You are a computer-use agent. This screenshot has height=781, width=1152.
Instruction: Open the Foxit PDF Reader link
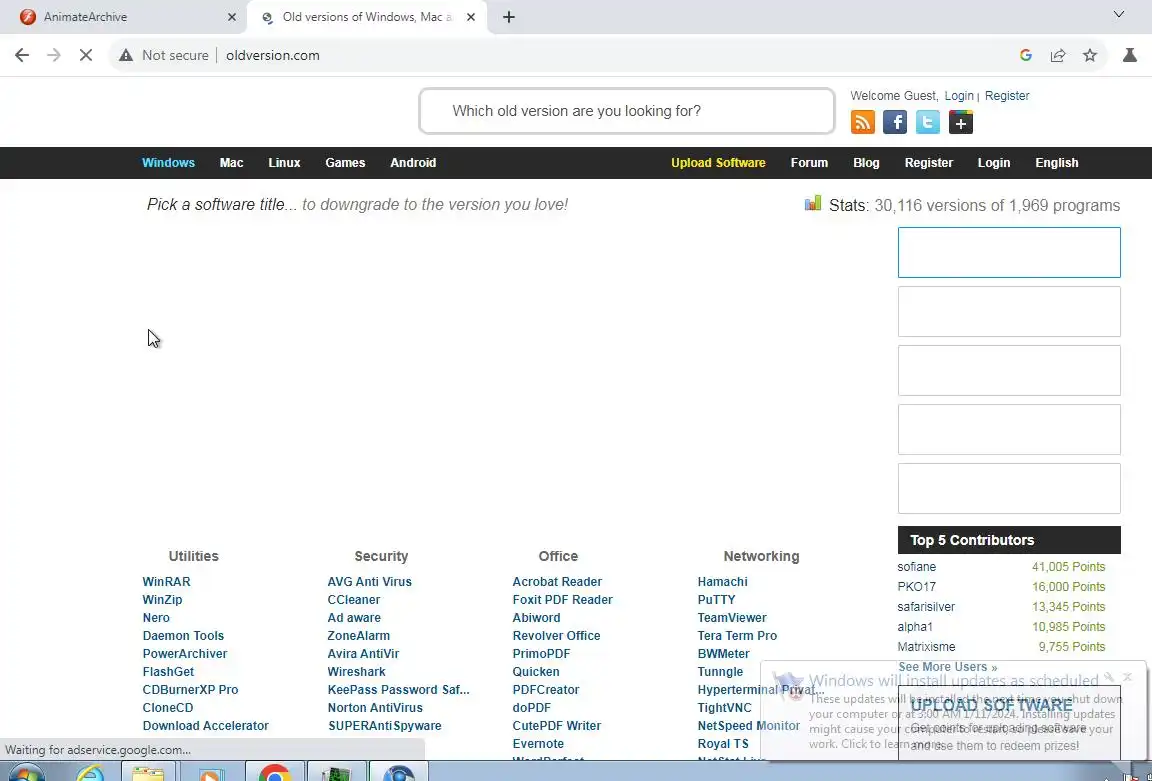pos(562,600)
